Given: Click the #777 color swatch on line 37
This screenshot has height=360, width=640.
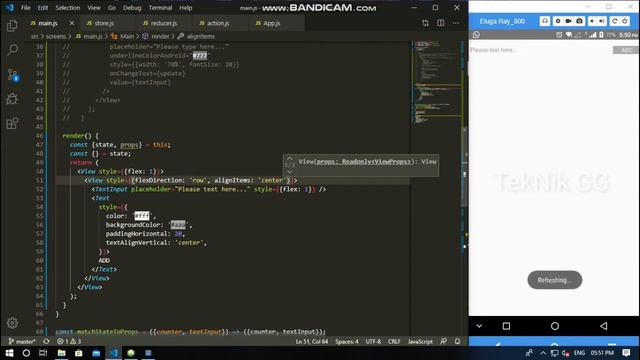Looking at the screenshot, I should click(200, 56).
